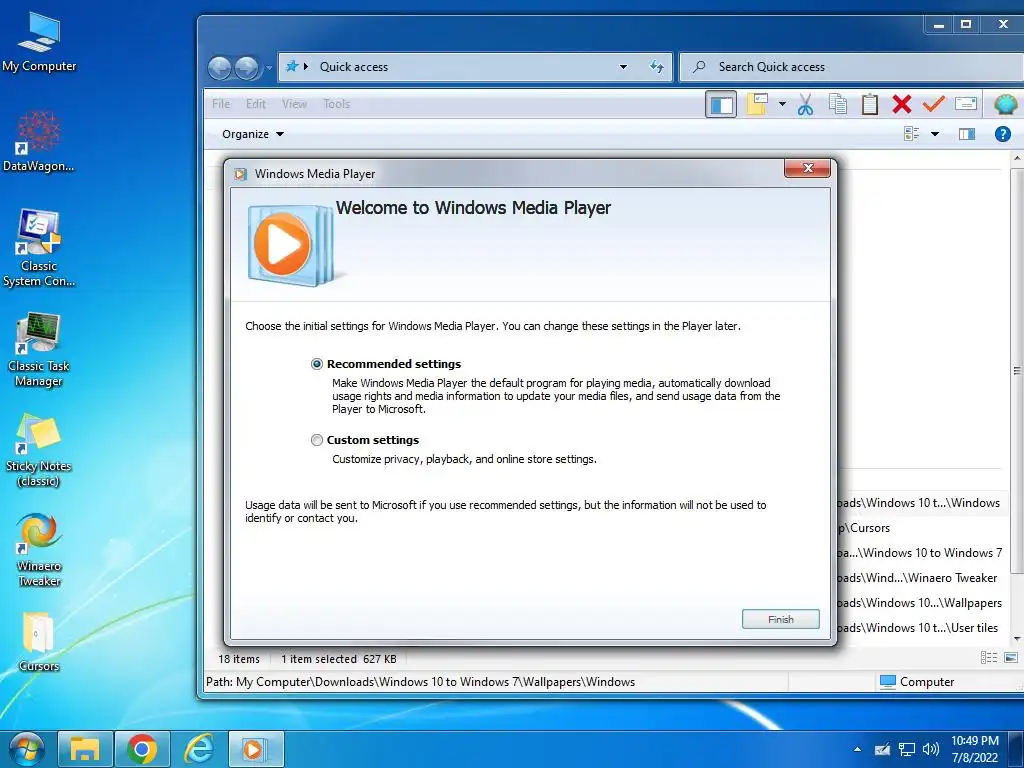The height and width of the screenshot is (768, 1024).
Task: Click the scroll up arrow in Explorer
Action: [x=1017, y=158]
